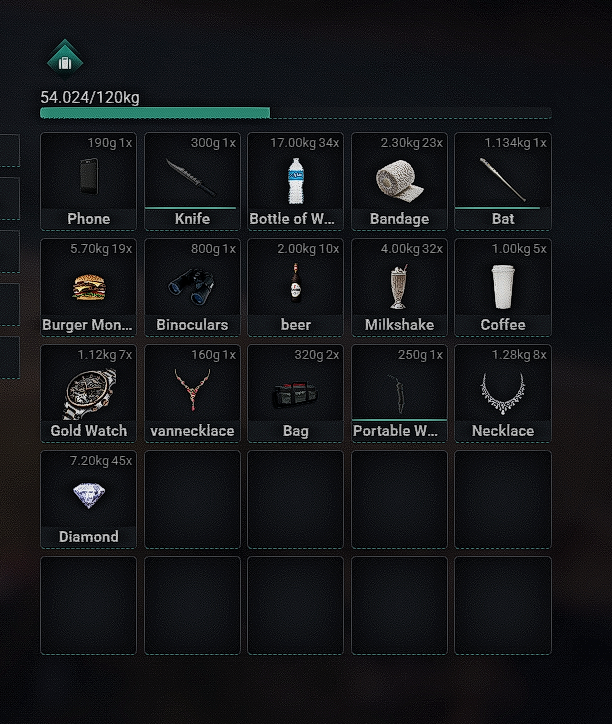Click the Diamond item stack

[88, 500]
